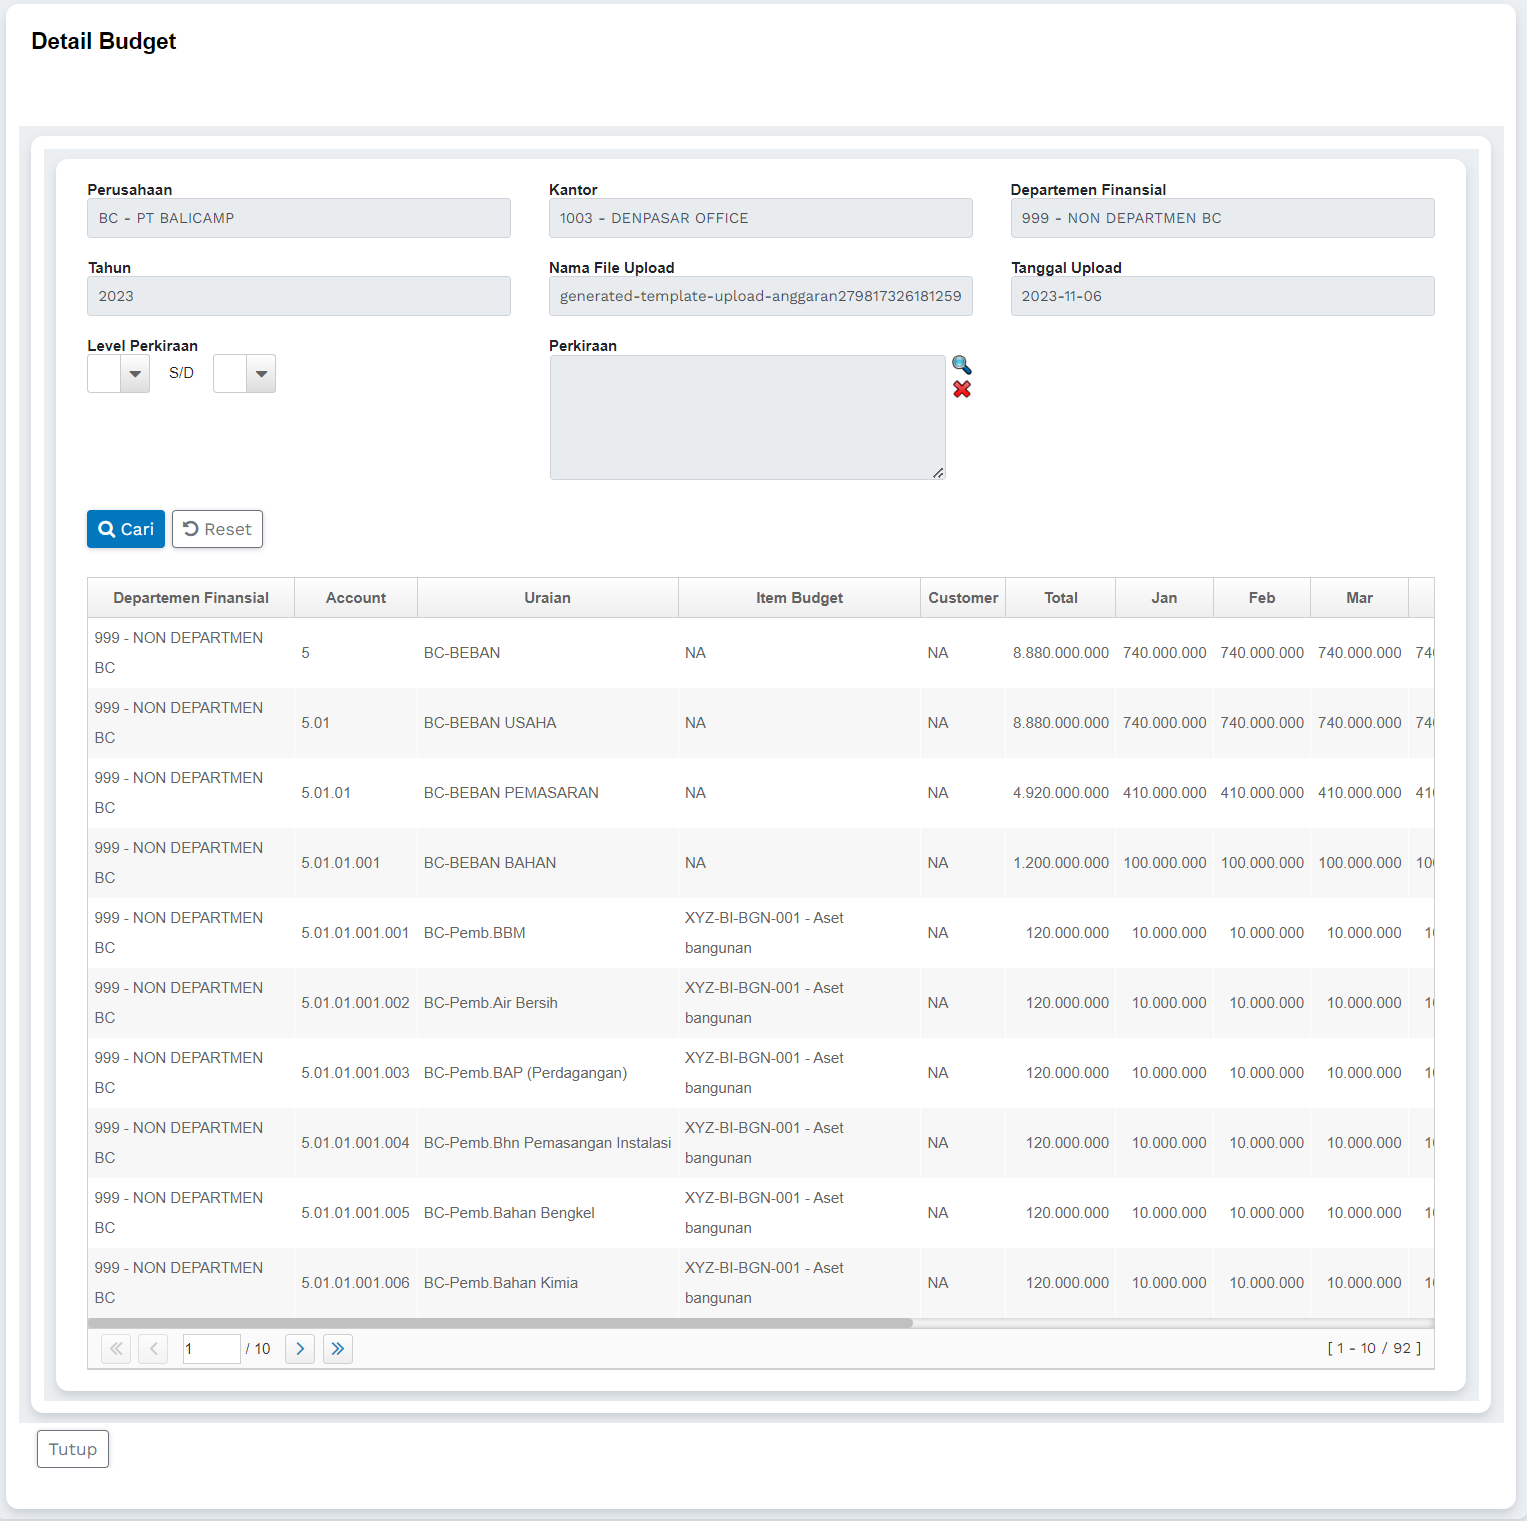
Task: Close the dialog with Tutup button
Action: 73,1449
